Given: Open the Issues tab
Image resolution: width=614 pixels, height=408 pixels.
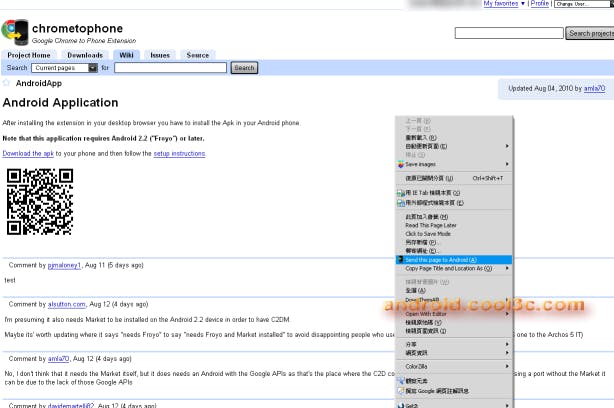Looking at the screenshot, I should 160,55.
